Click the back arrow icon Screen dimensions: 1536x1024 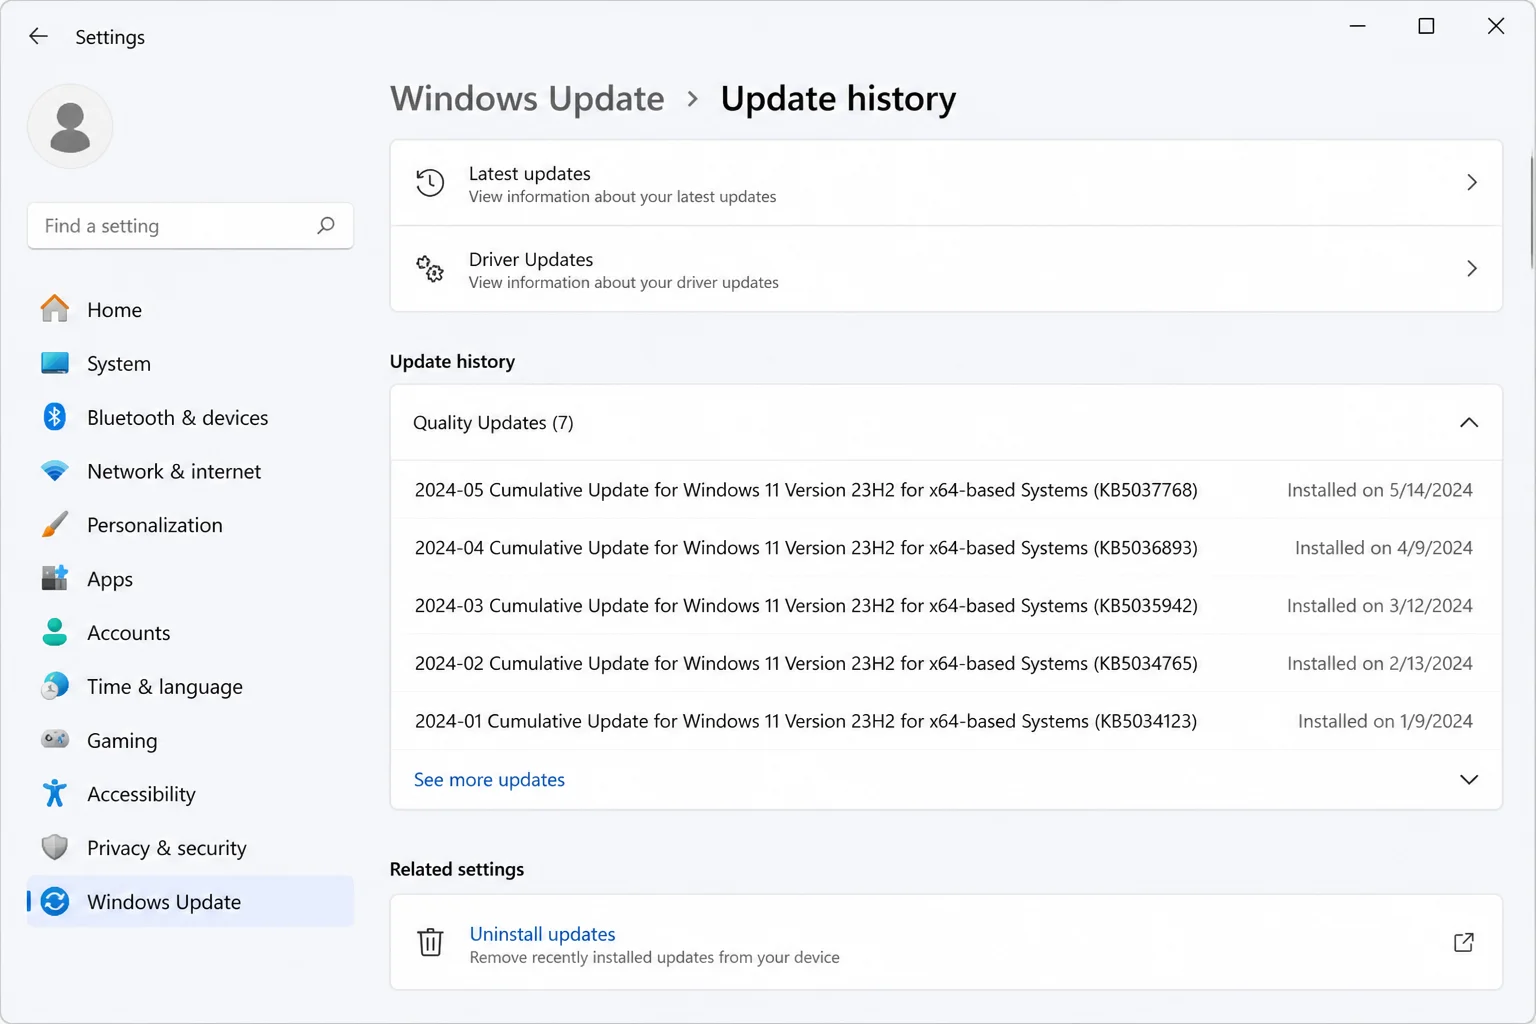coord(38,37)
